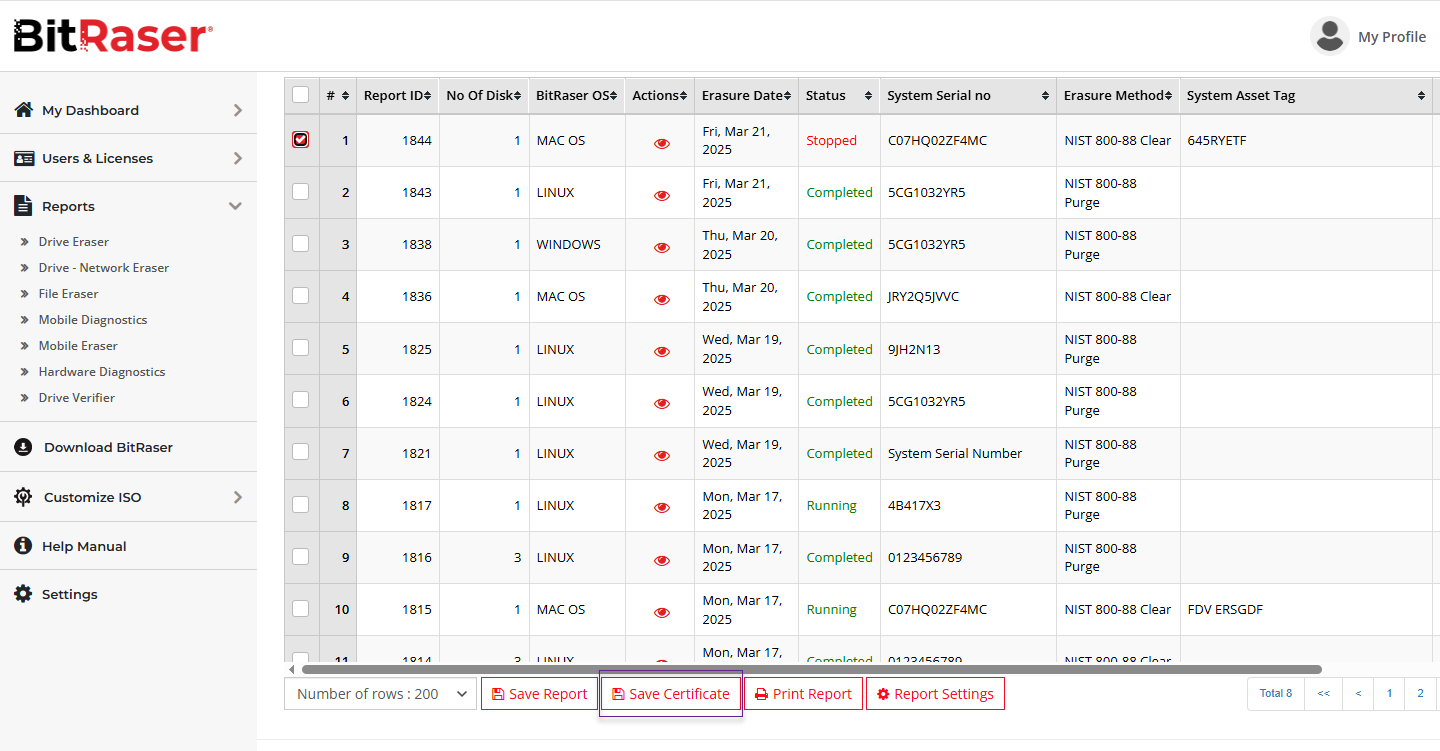
Task: Open the My Profile link
Action: [x=1392, y=37]
